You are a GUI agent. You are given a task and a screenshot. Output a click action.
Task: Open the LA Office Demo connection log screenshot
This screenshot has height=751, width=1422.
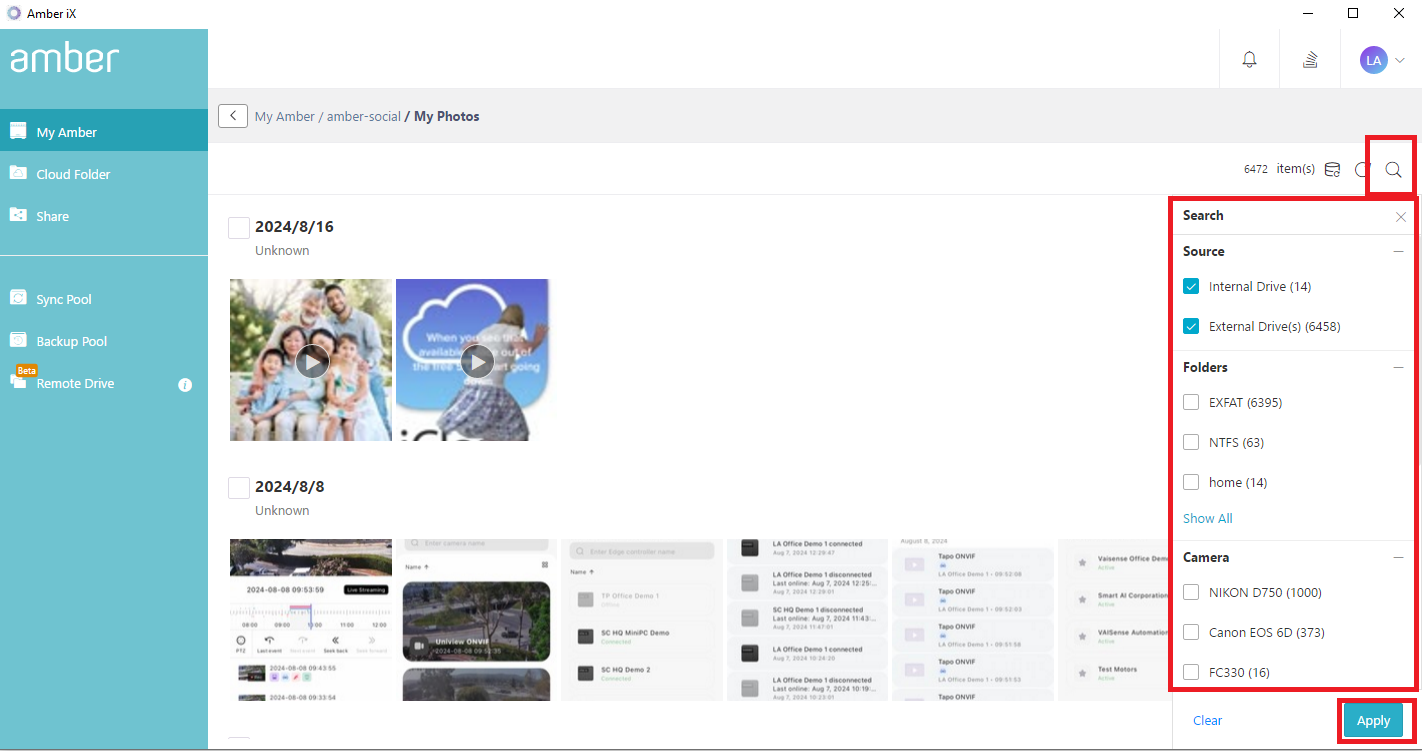tap(809, 620)
